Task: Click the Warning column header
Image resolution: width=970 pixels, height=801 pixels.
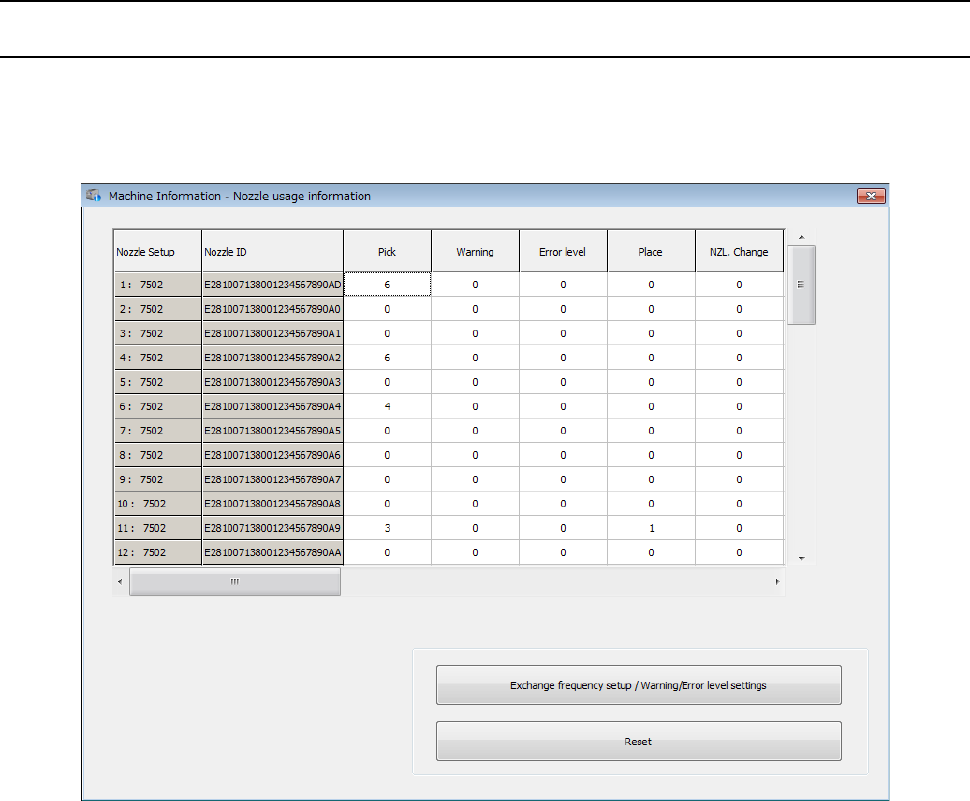Action: pyautogui.click(x=475, y=251)
